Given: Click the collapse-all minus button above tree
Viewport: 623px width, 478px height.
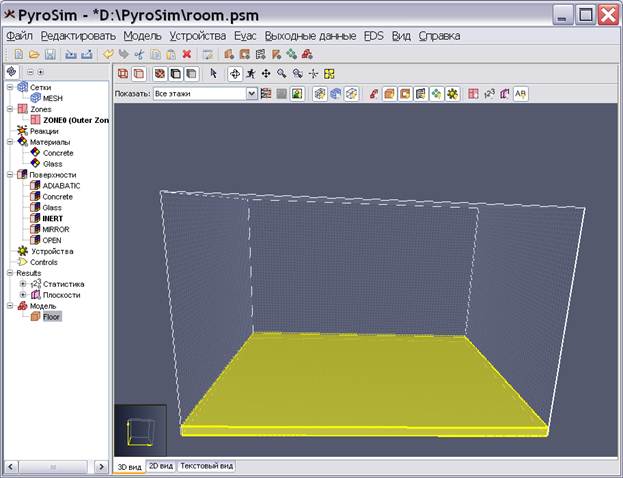Looking at the screenshot, I should pyautogui.click(x=30, y=72).
